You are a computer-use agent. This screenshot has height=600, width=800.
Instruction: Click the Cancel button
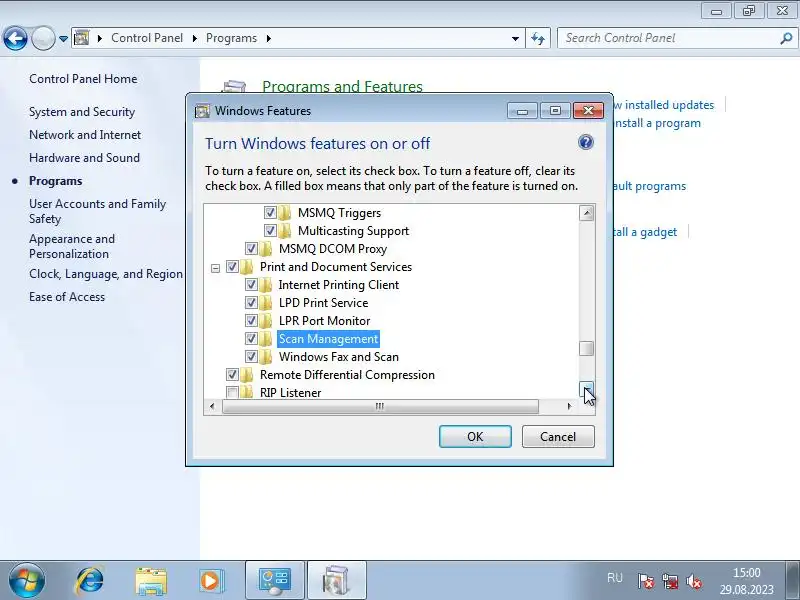tap(558, 437)
